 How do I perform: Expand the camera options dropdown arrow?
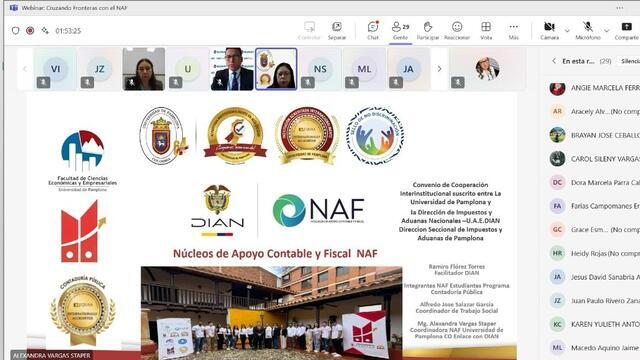click(567, 31)
